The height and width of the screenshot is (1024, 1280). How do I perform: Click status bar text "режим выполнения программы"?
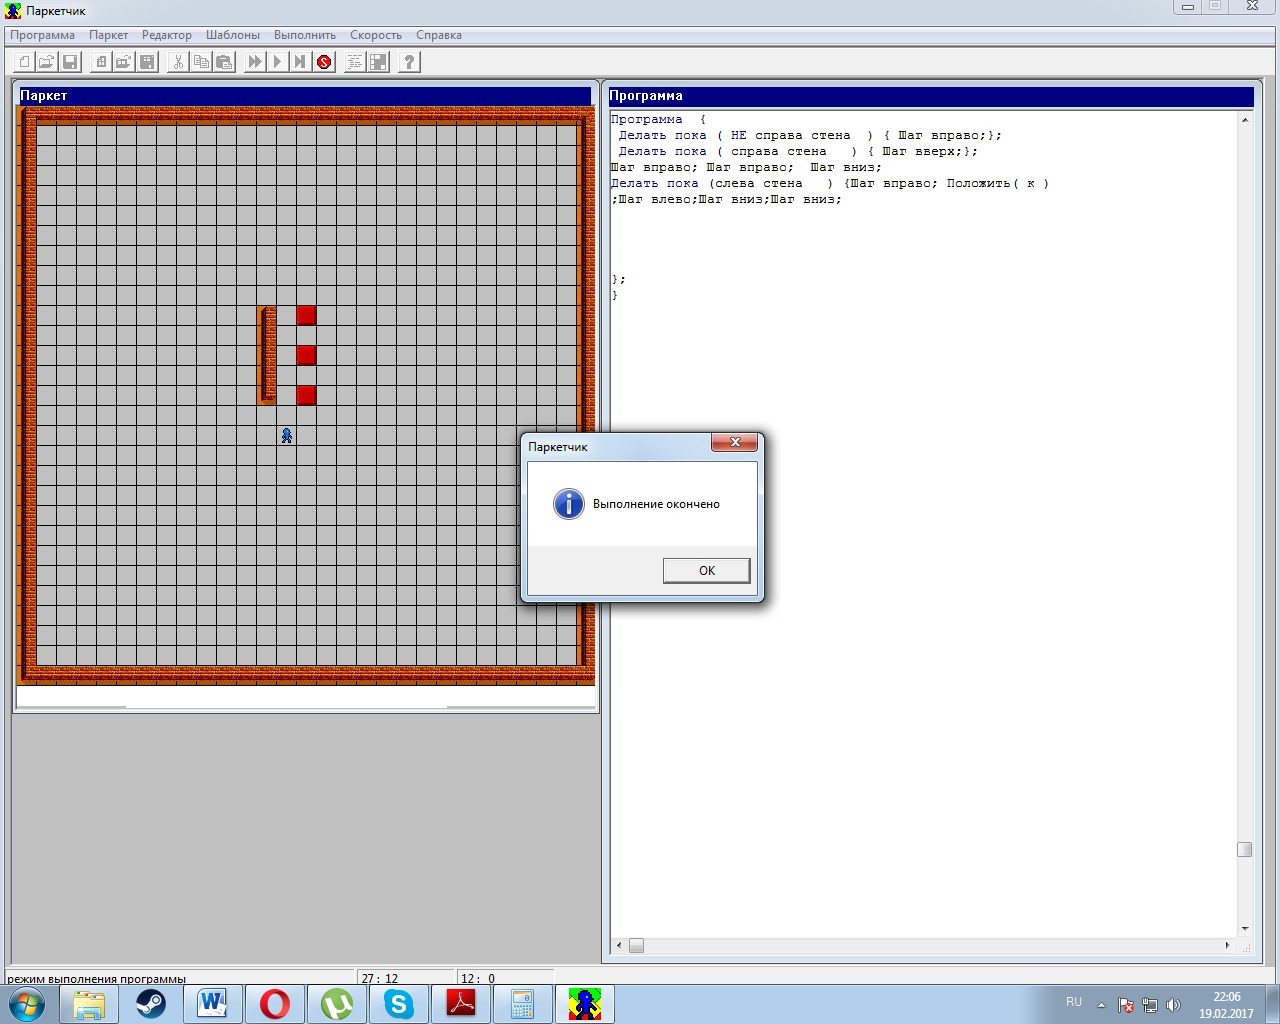pos(97,979)
